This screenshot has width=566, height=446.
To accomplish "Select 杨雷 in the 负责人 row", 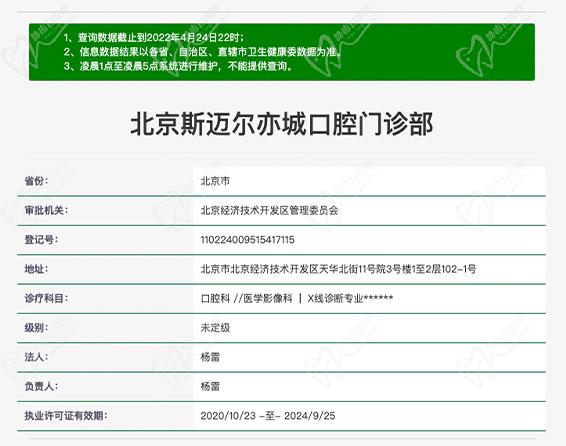I will coord(210,386).
